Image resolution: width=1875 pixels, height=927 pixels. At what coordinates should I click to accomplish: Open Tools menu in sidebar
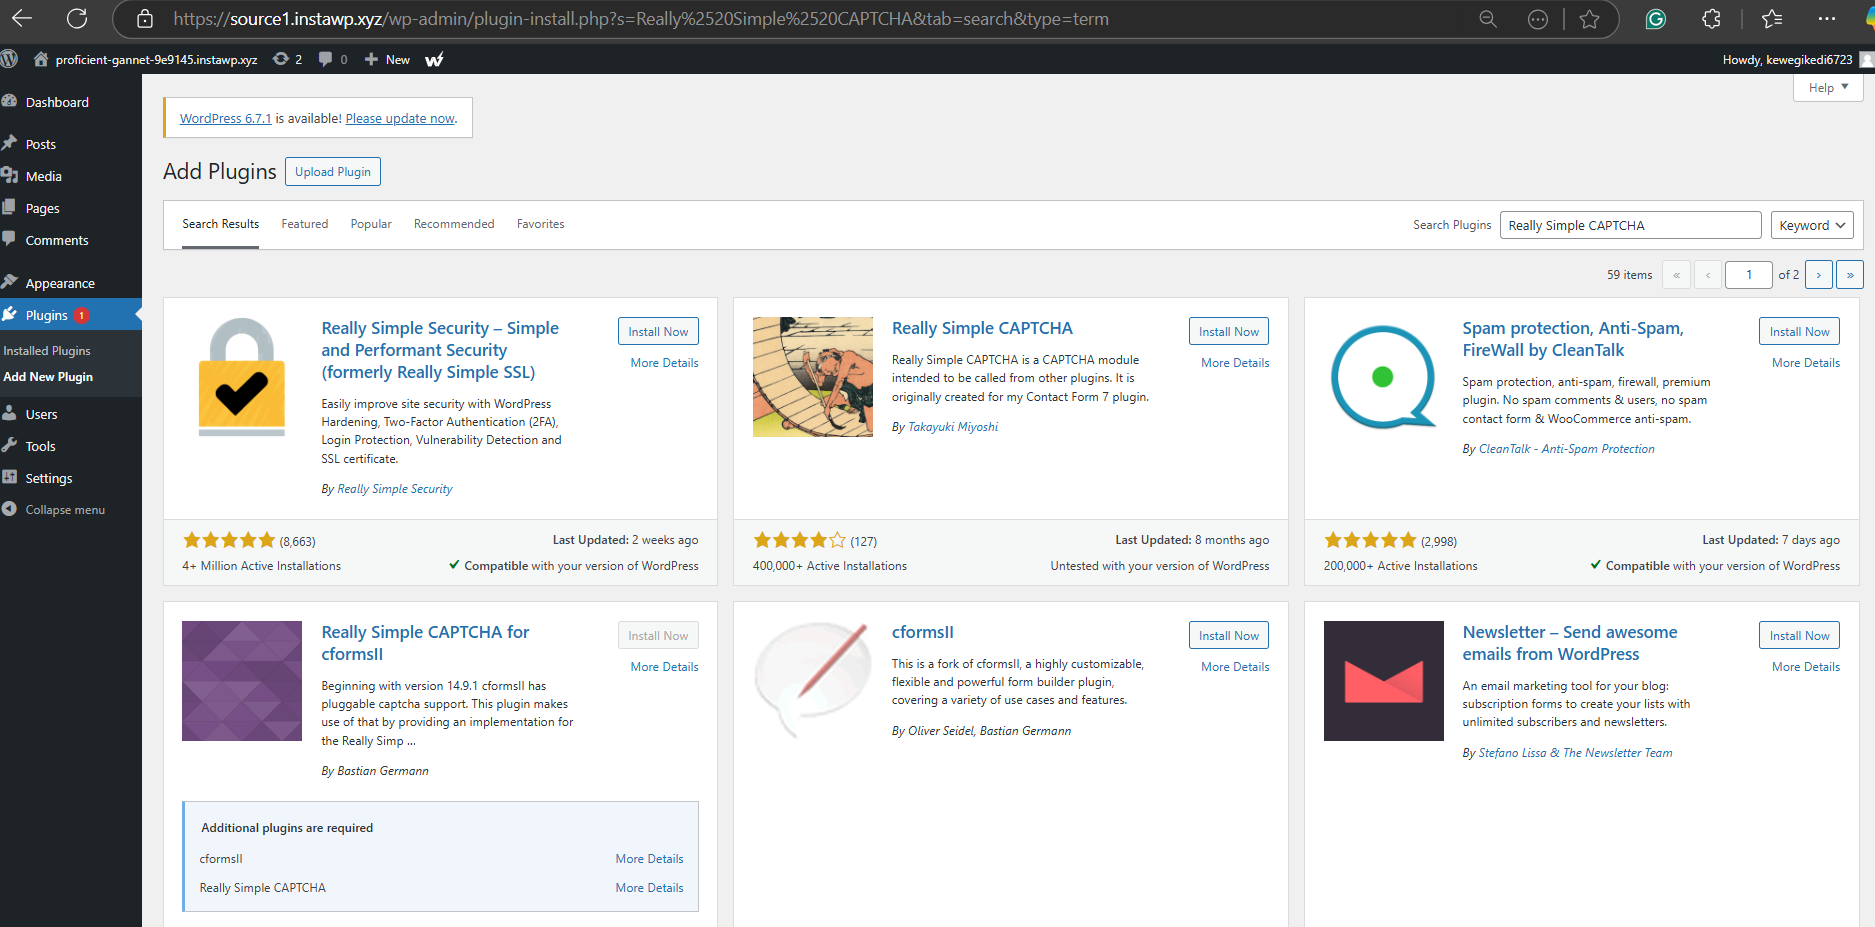tap(41, 446)
